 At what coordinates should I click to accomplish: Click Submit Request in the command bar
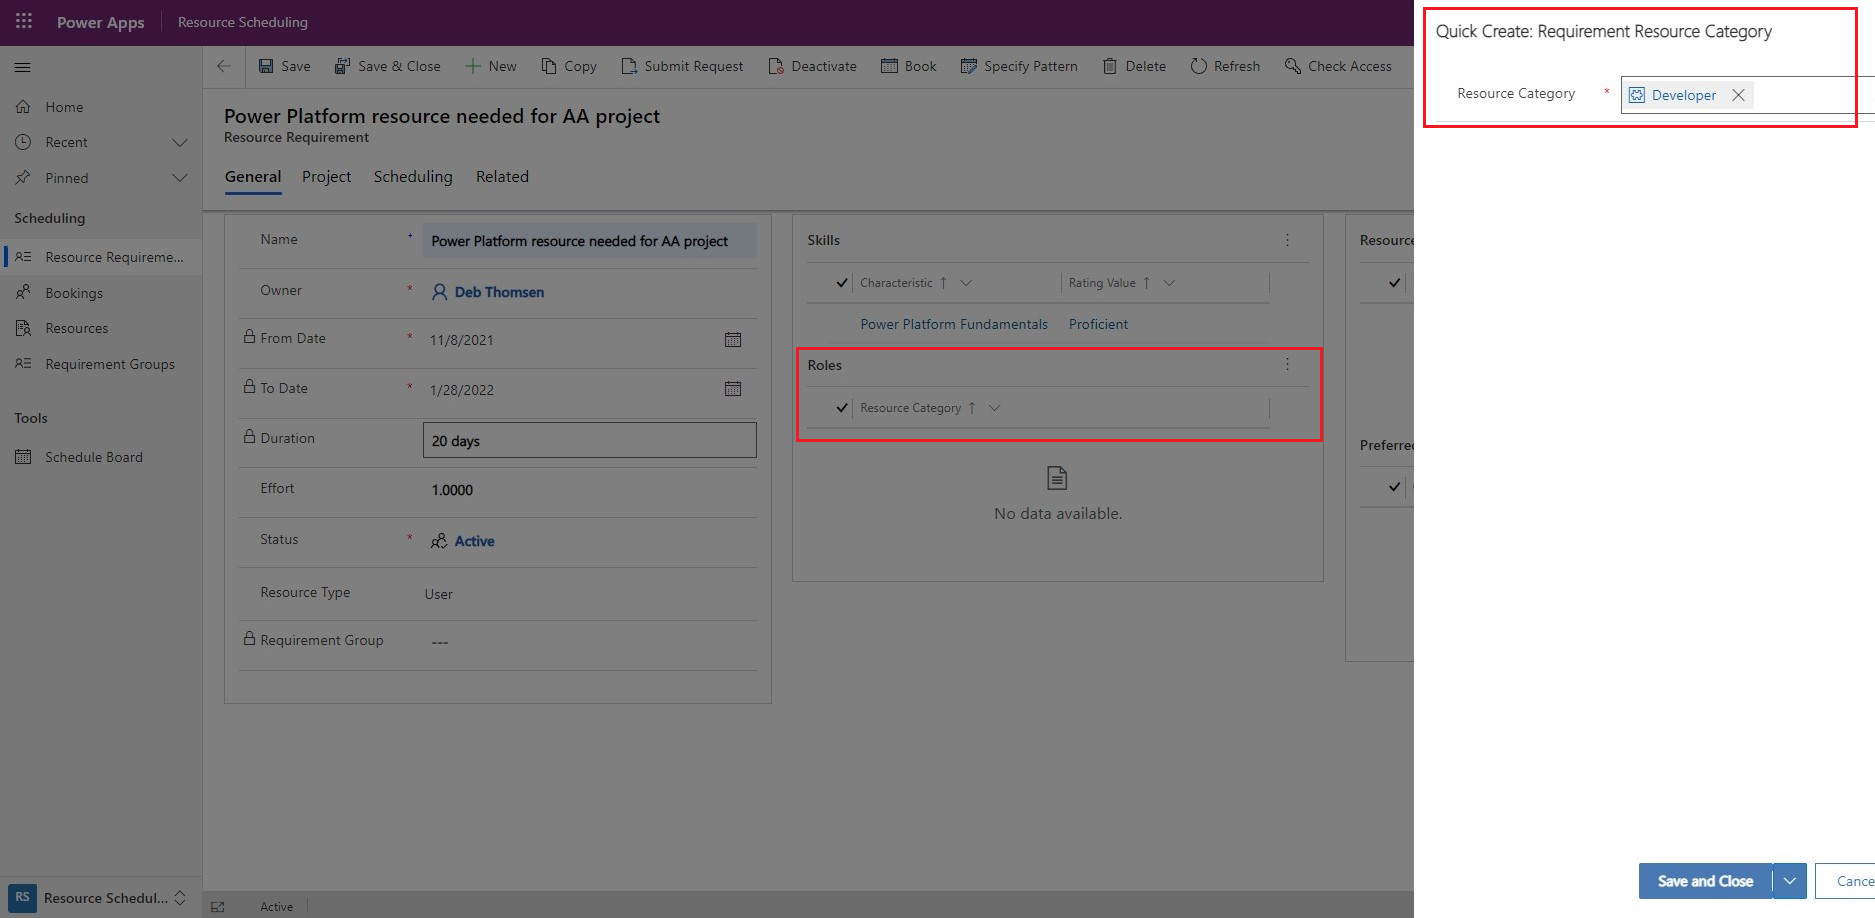[x=682, y=66]
